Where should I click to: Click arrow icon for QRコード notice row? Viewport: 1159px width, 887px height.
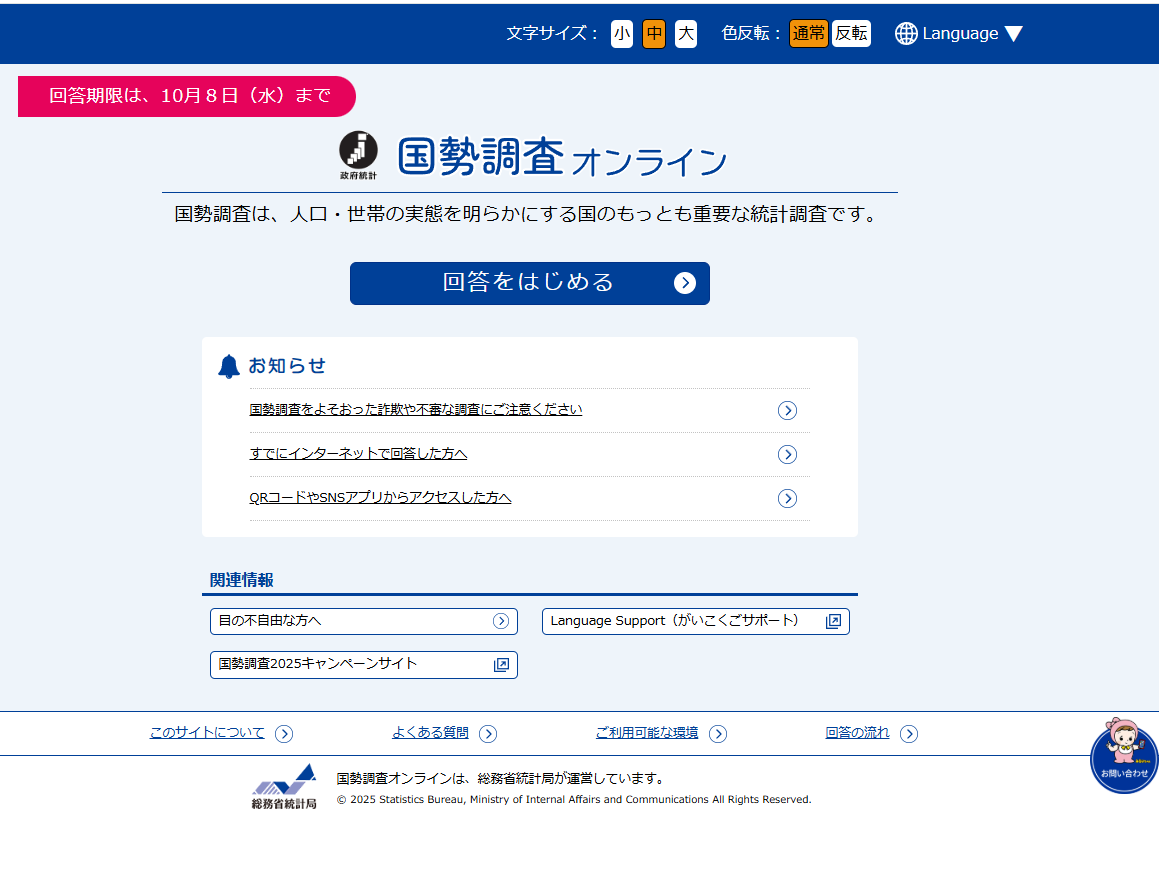pyautogui.click(x=787, y=499)
